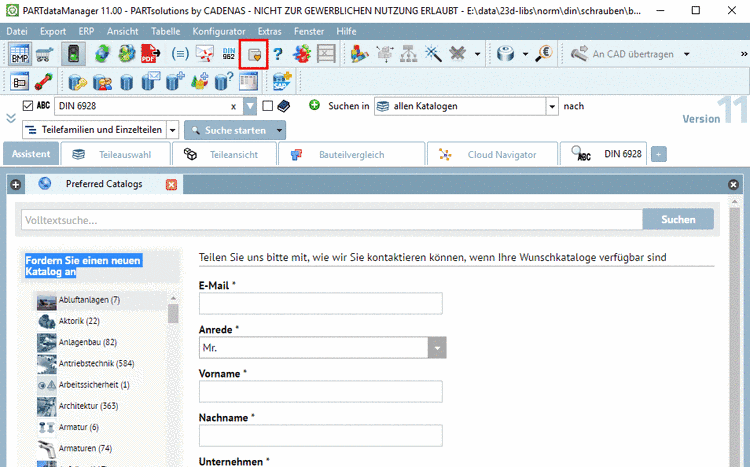The image size is (750, 467).
Task: Click the database with key icon
Action: (x=77, y=82)
